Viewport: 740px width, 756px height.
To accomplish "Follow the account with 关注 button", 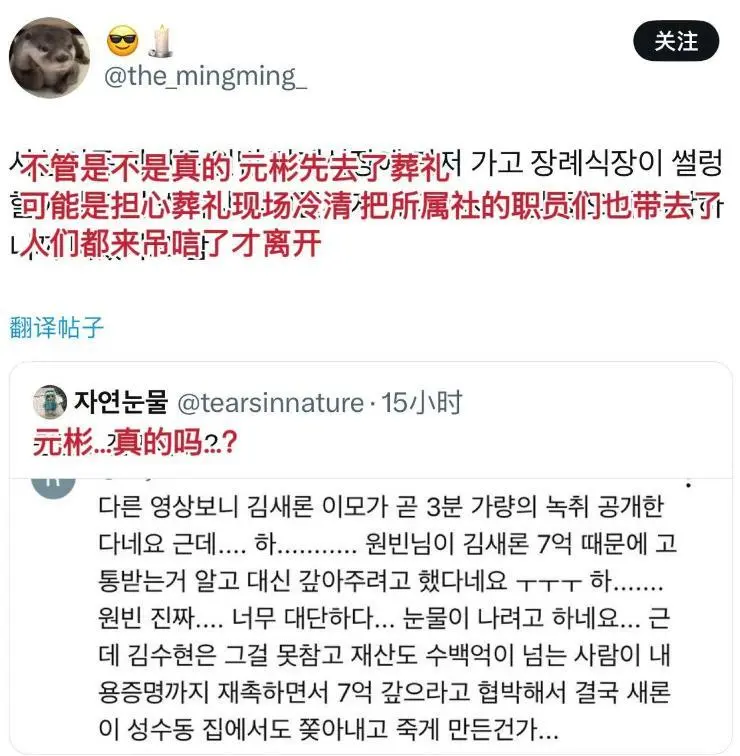I will 676,41.
